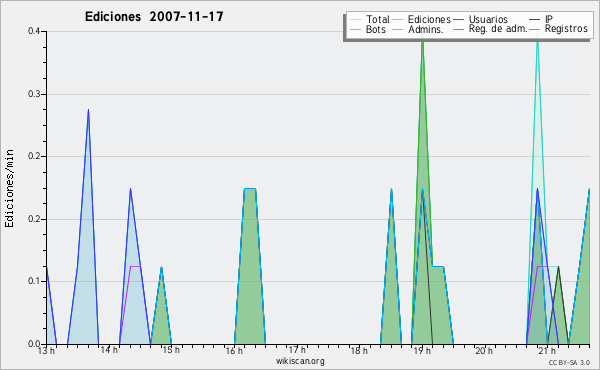Viewport: 600px width, 370px height.
Task: Click the CC BY-SA 3.0 license label
Action: 569,362
